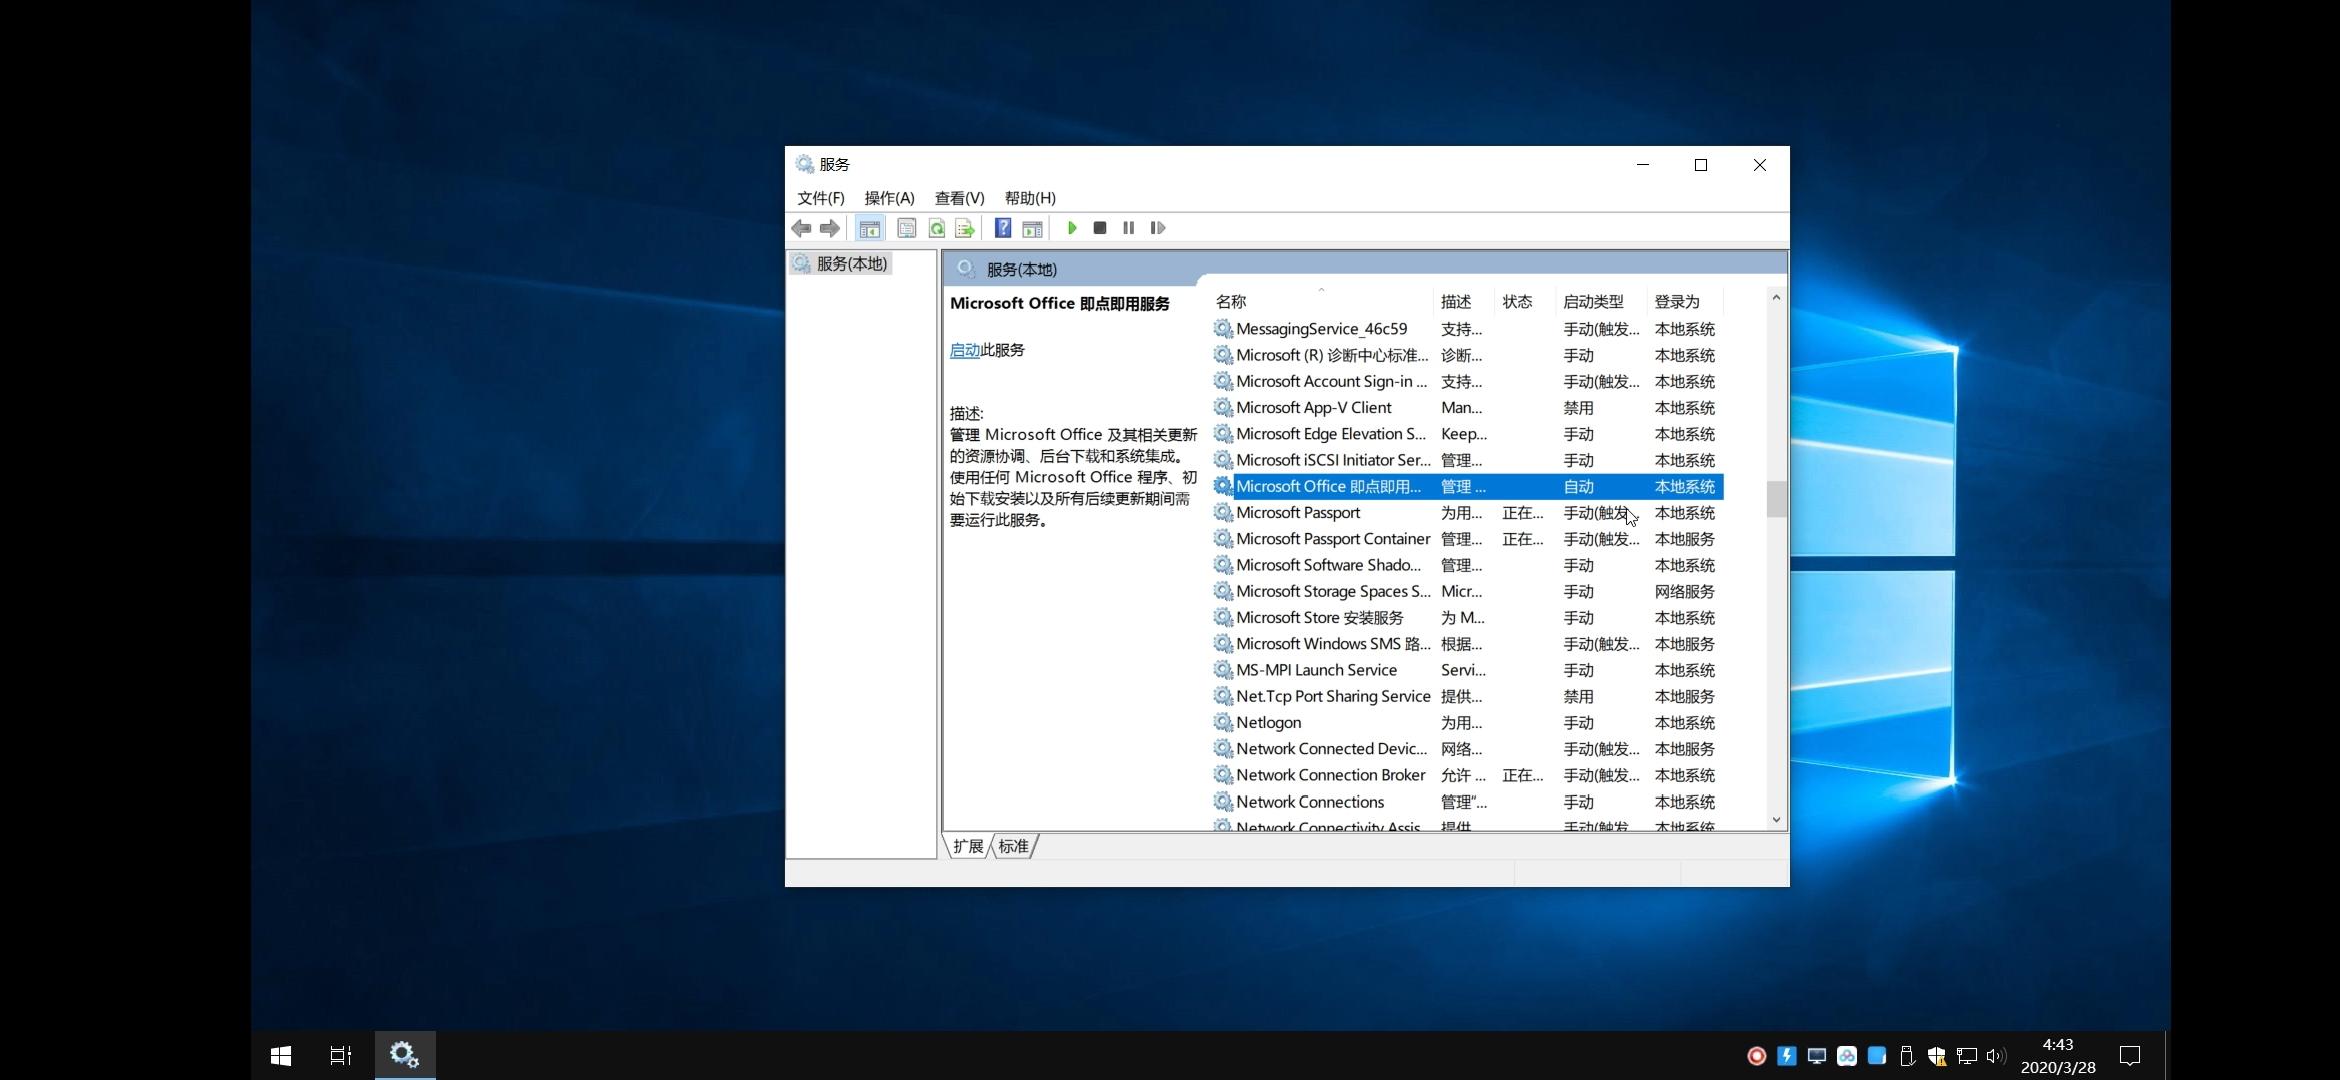Click the gear icon of Netlogon row
Viewport: 2340px width, 1080px height.
tap(1222, 722)
